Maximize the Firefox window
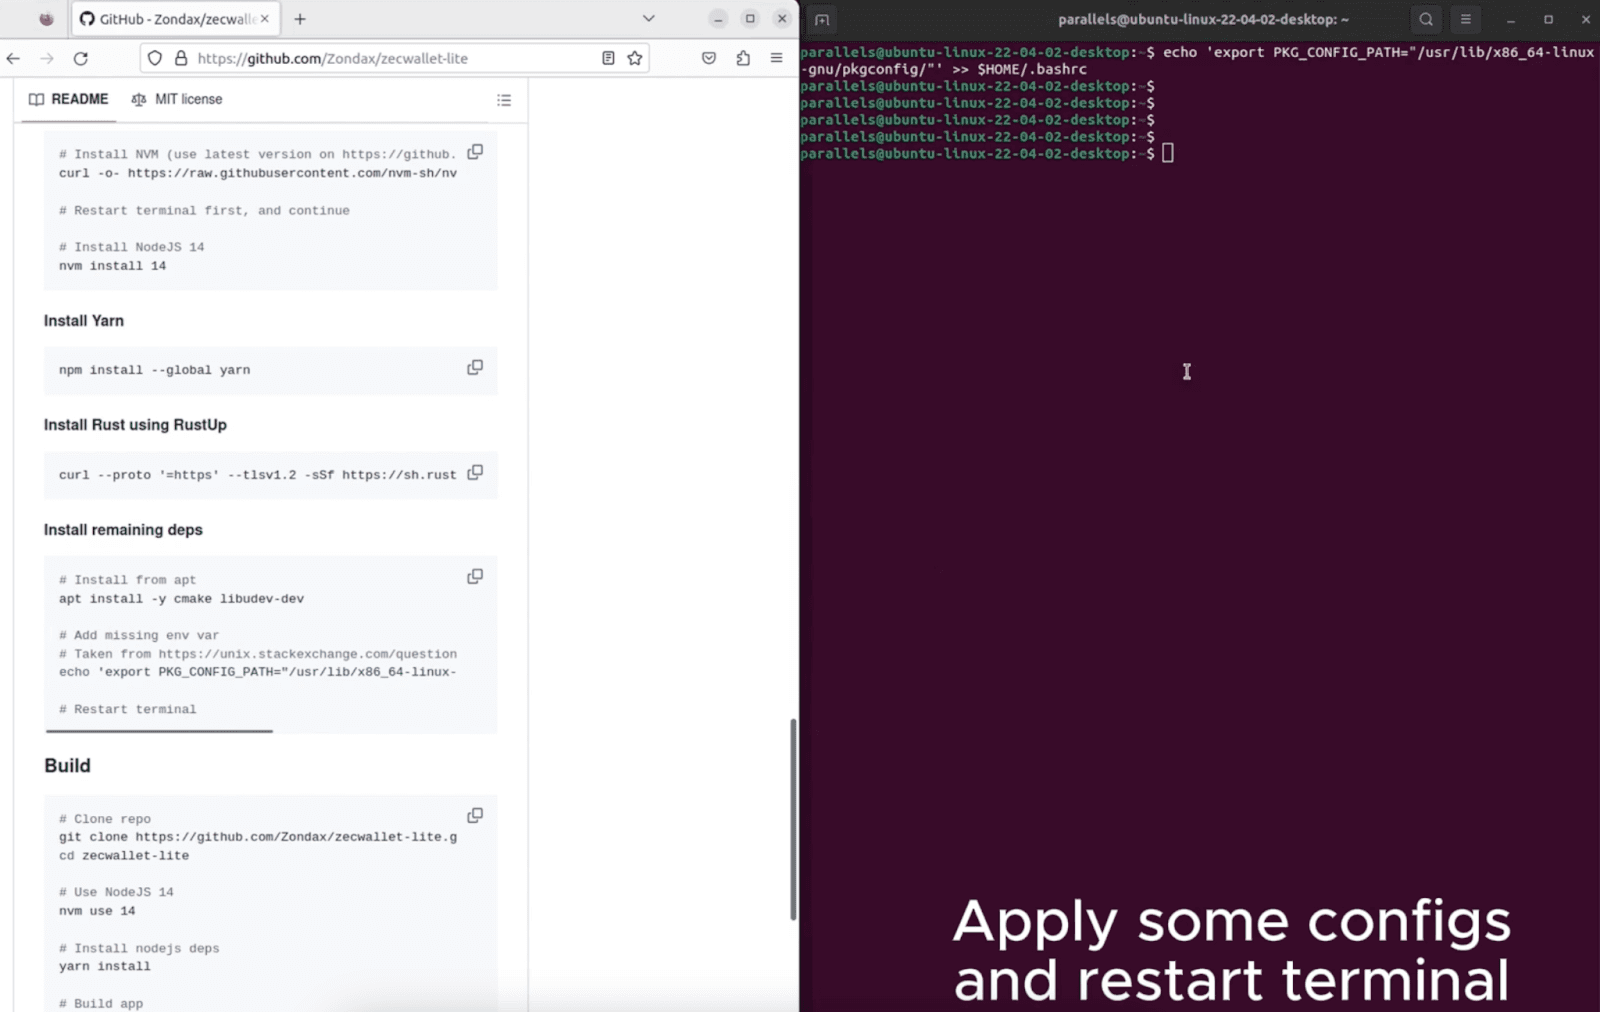This screenshot has width=1600, height=1012. tap(750, 19)
